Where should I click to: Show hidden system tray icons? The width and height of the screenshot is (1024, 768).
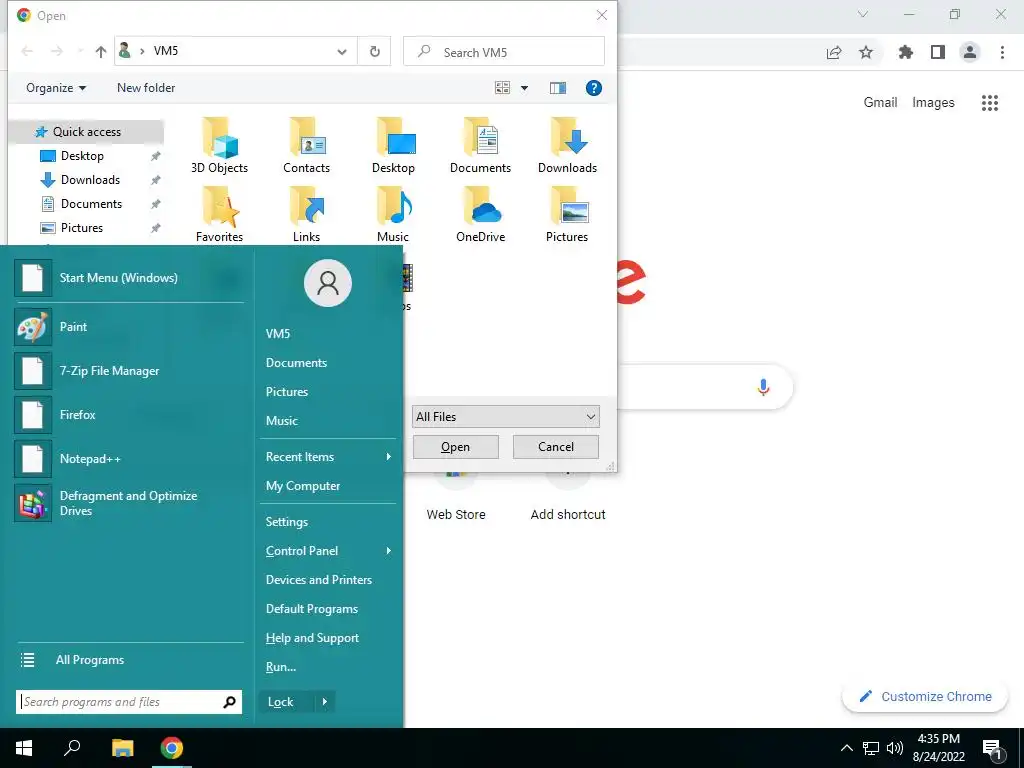pos(846,748)
